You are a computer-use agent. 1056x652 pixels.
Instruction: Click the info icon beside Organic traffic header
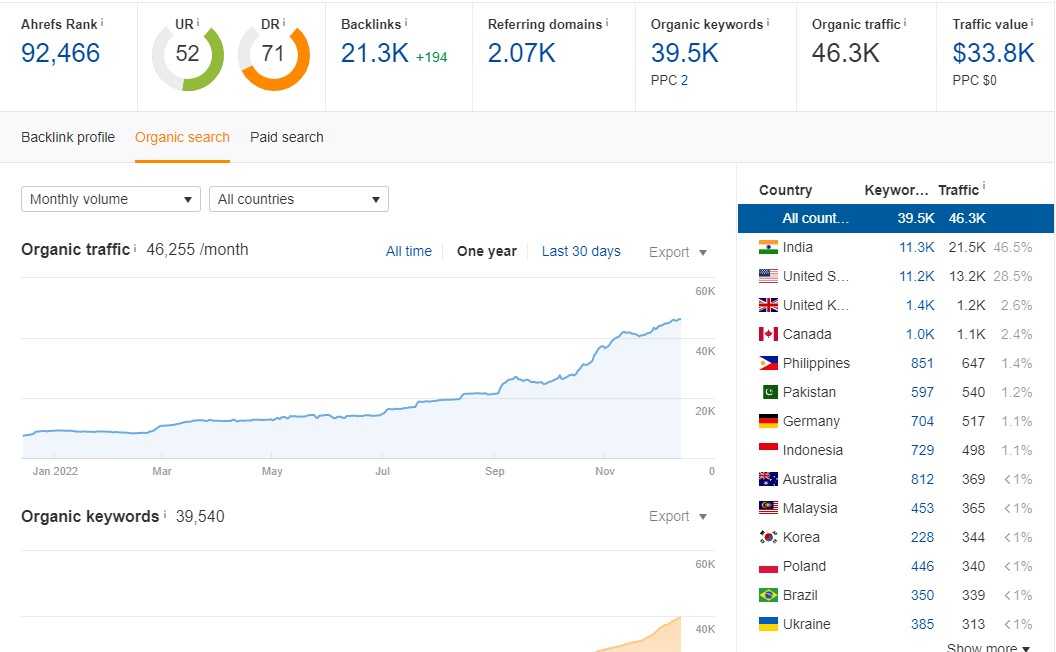click(905, 22)
